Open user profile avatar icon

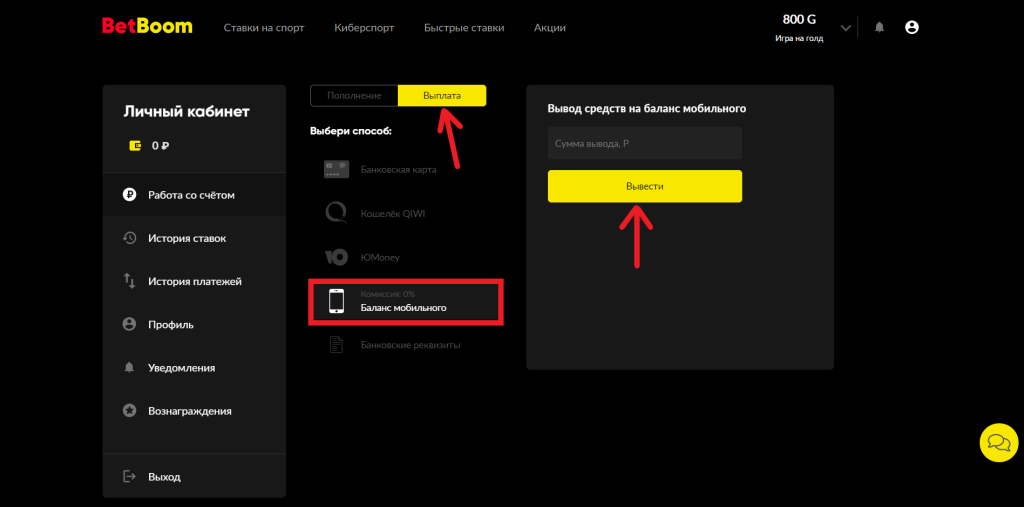coord(911,28)
